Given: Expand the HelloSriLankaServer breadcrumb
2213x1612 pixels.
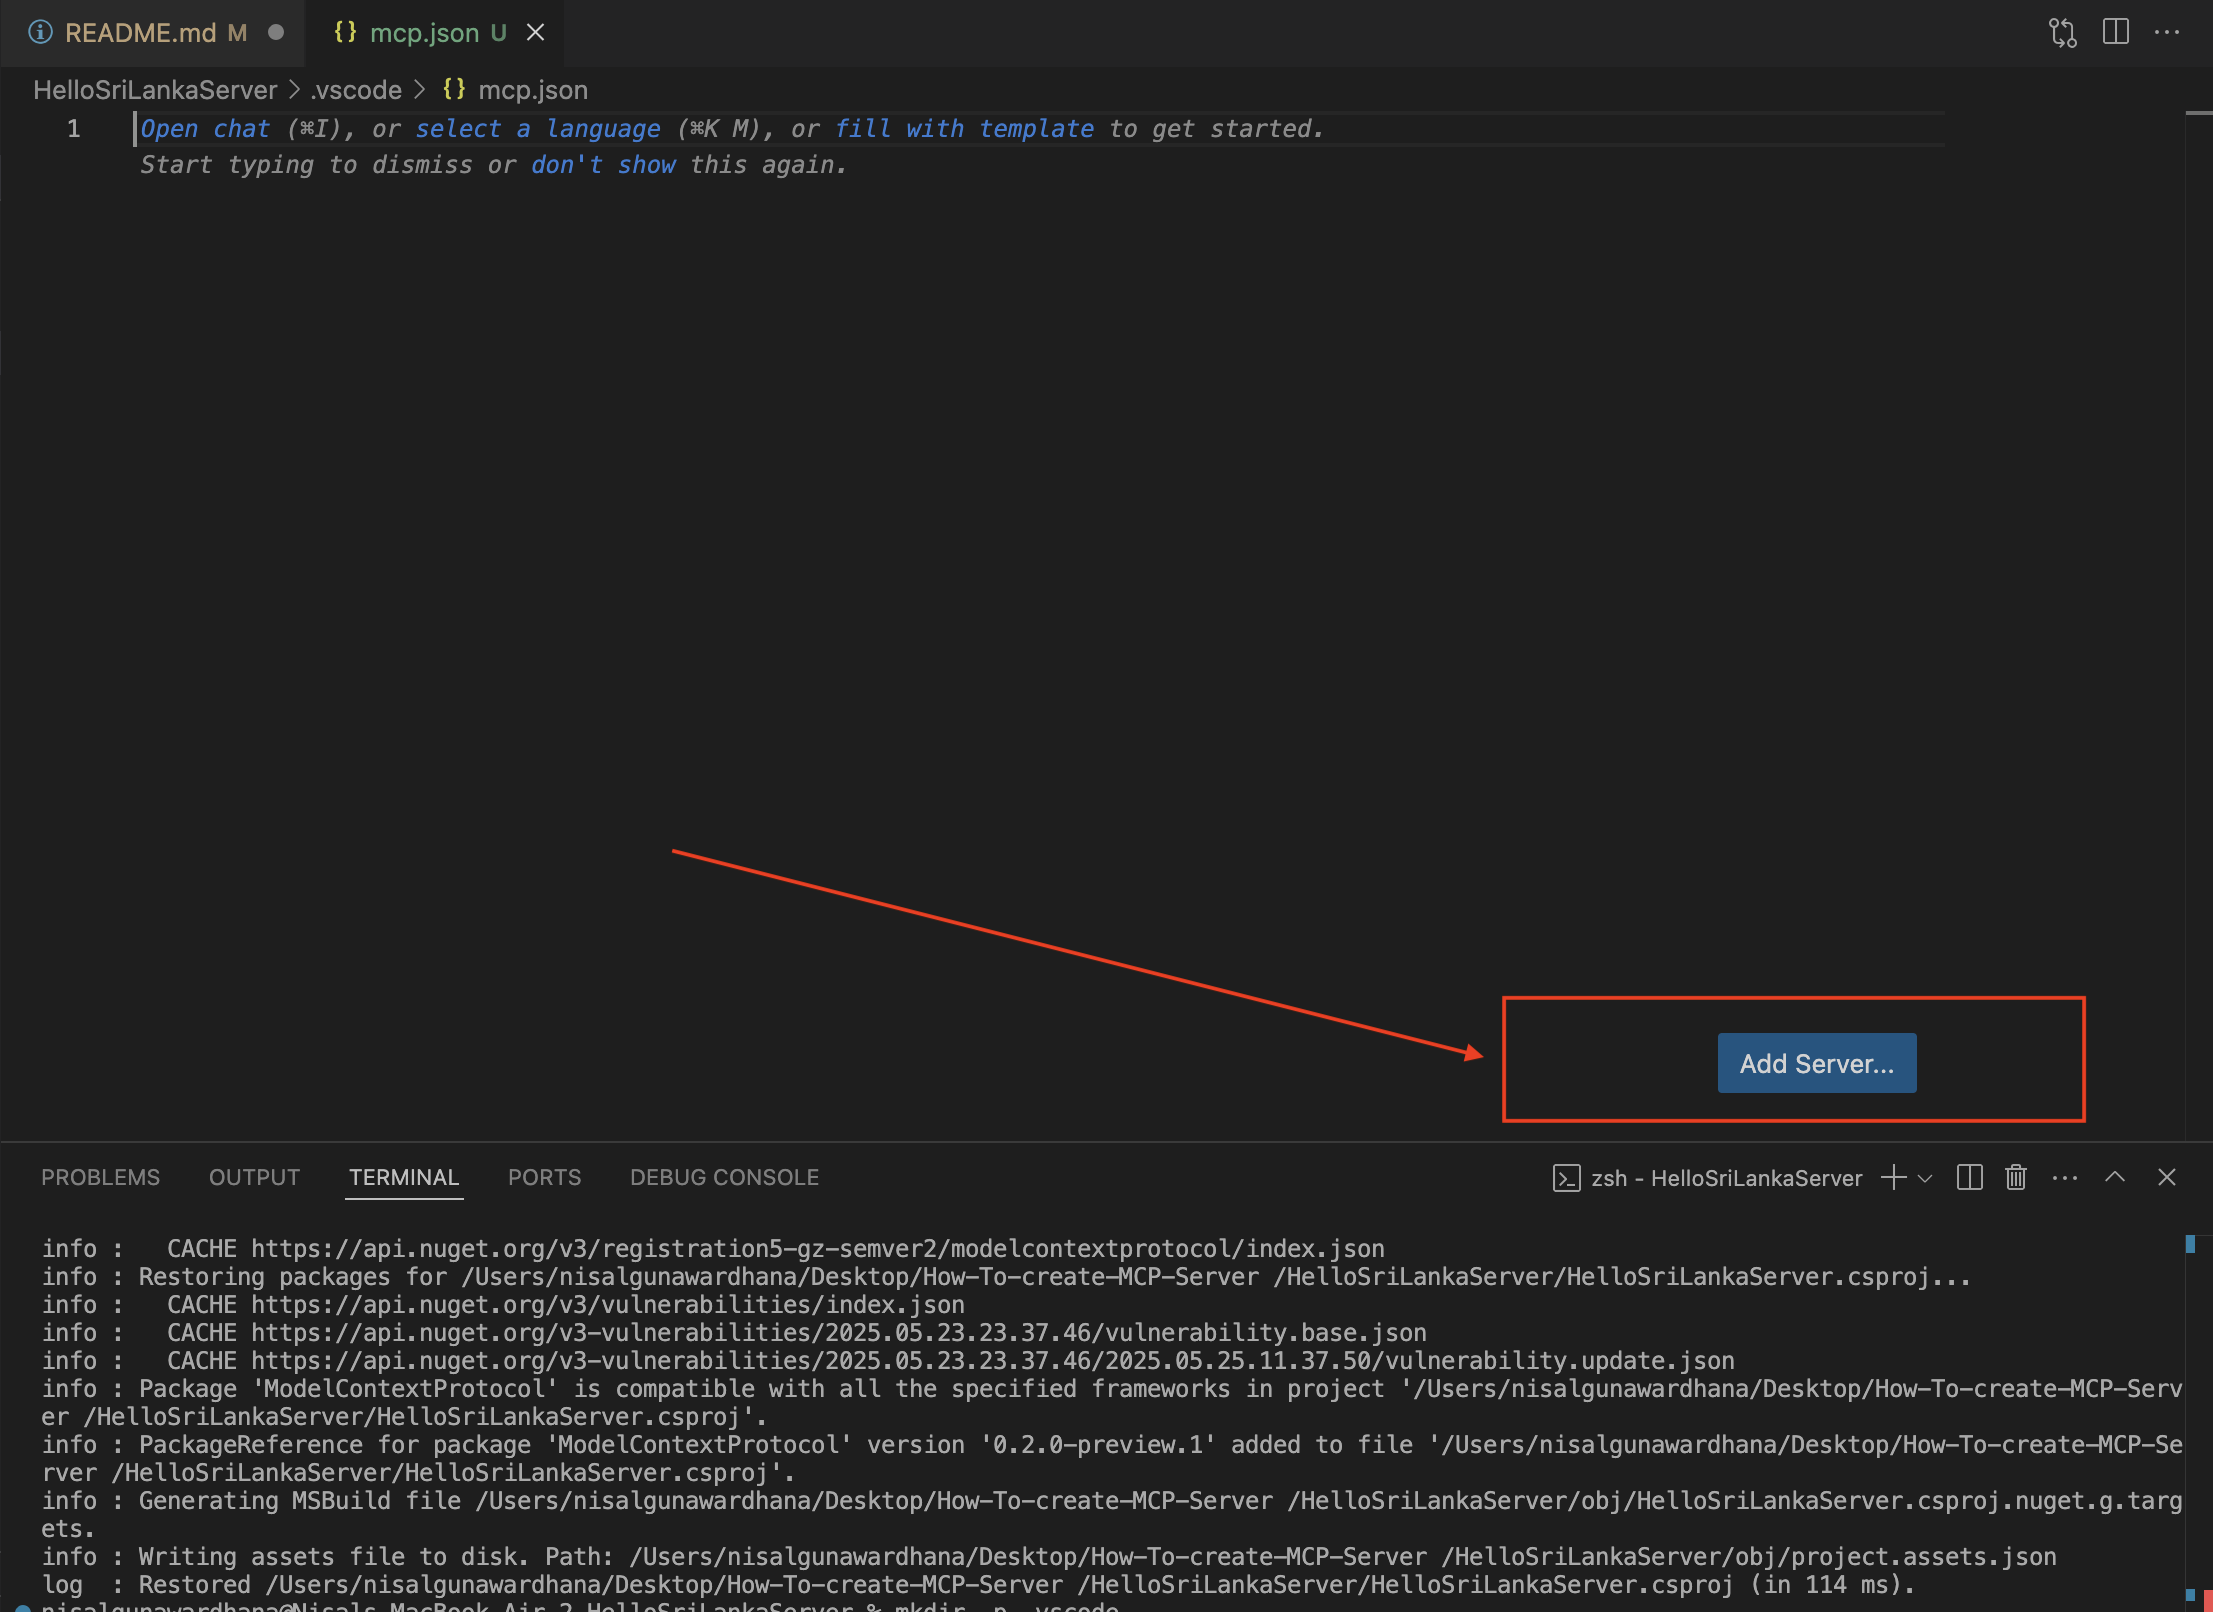Looking at the screenshot, I should click(x=155, y=90).
